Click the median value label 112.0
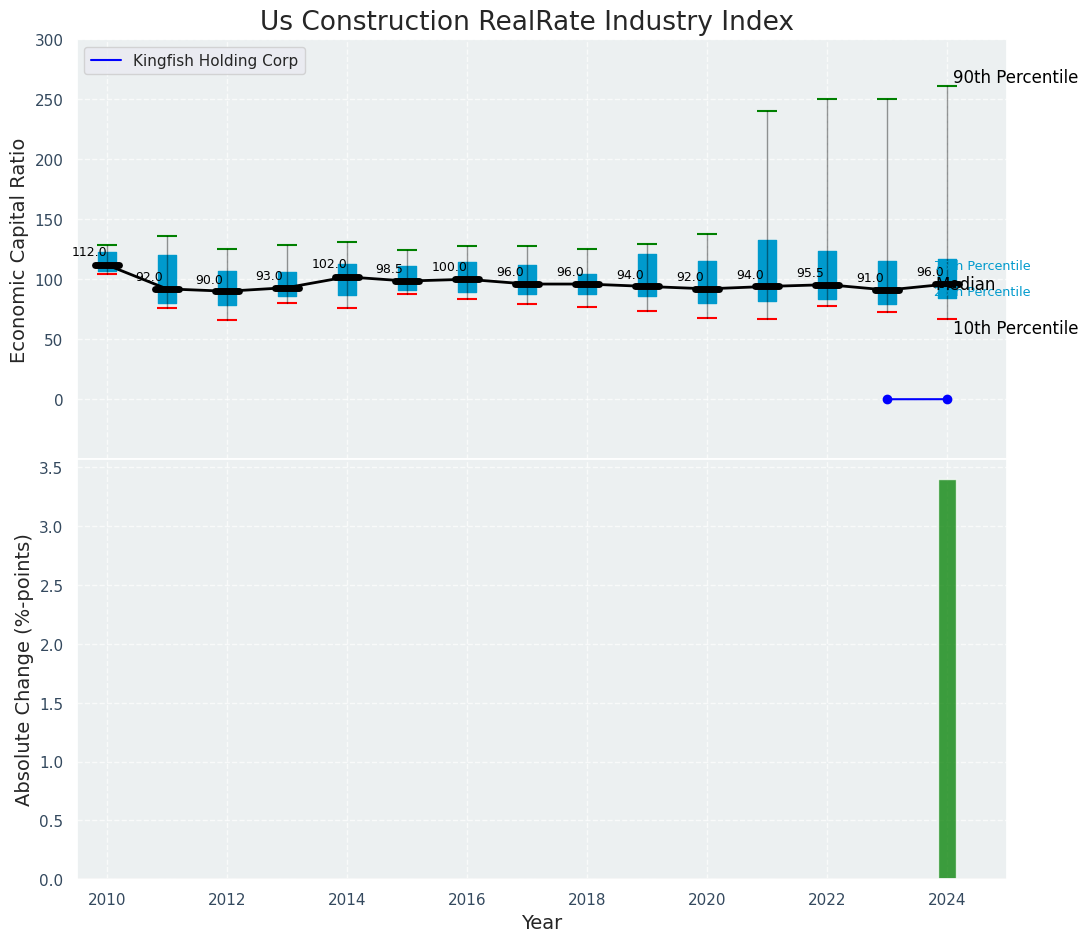 [89, 252]
